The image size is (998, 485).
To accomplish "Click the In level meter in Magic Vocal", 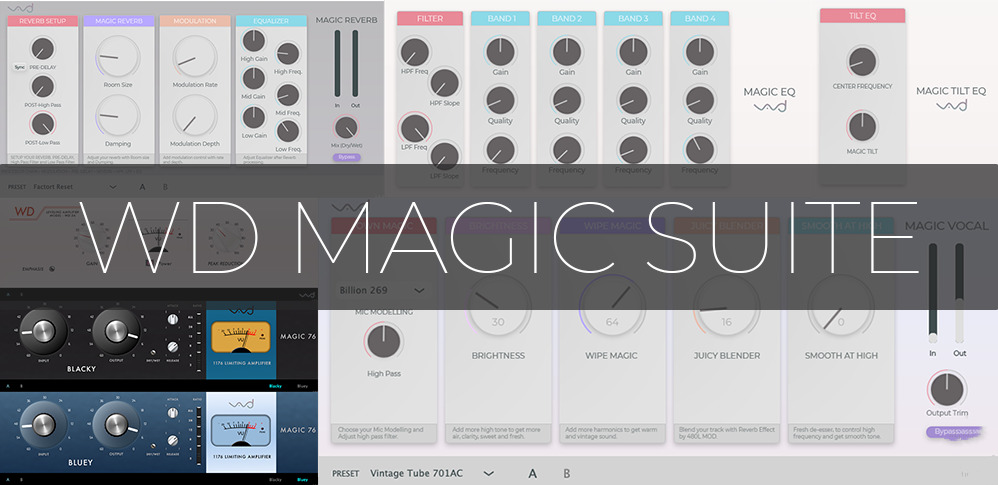I will click(933, 293).
